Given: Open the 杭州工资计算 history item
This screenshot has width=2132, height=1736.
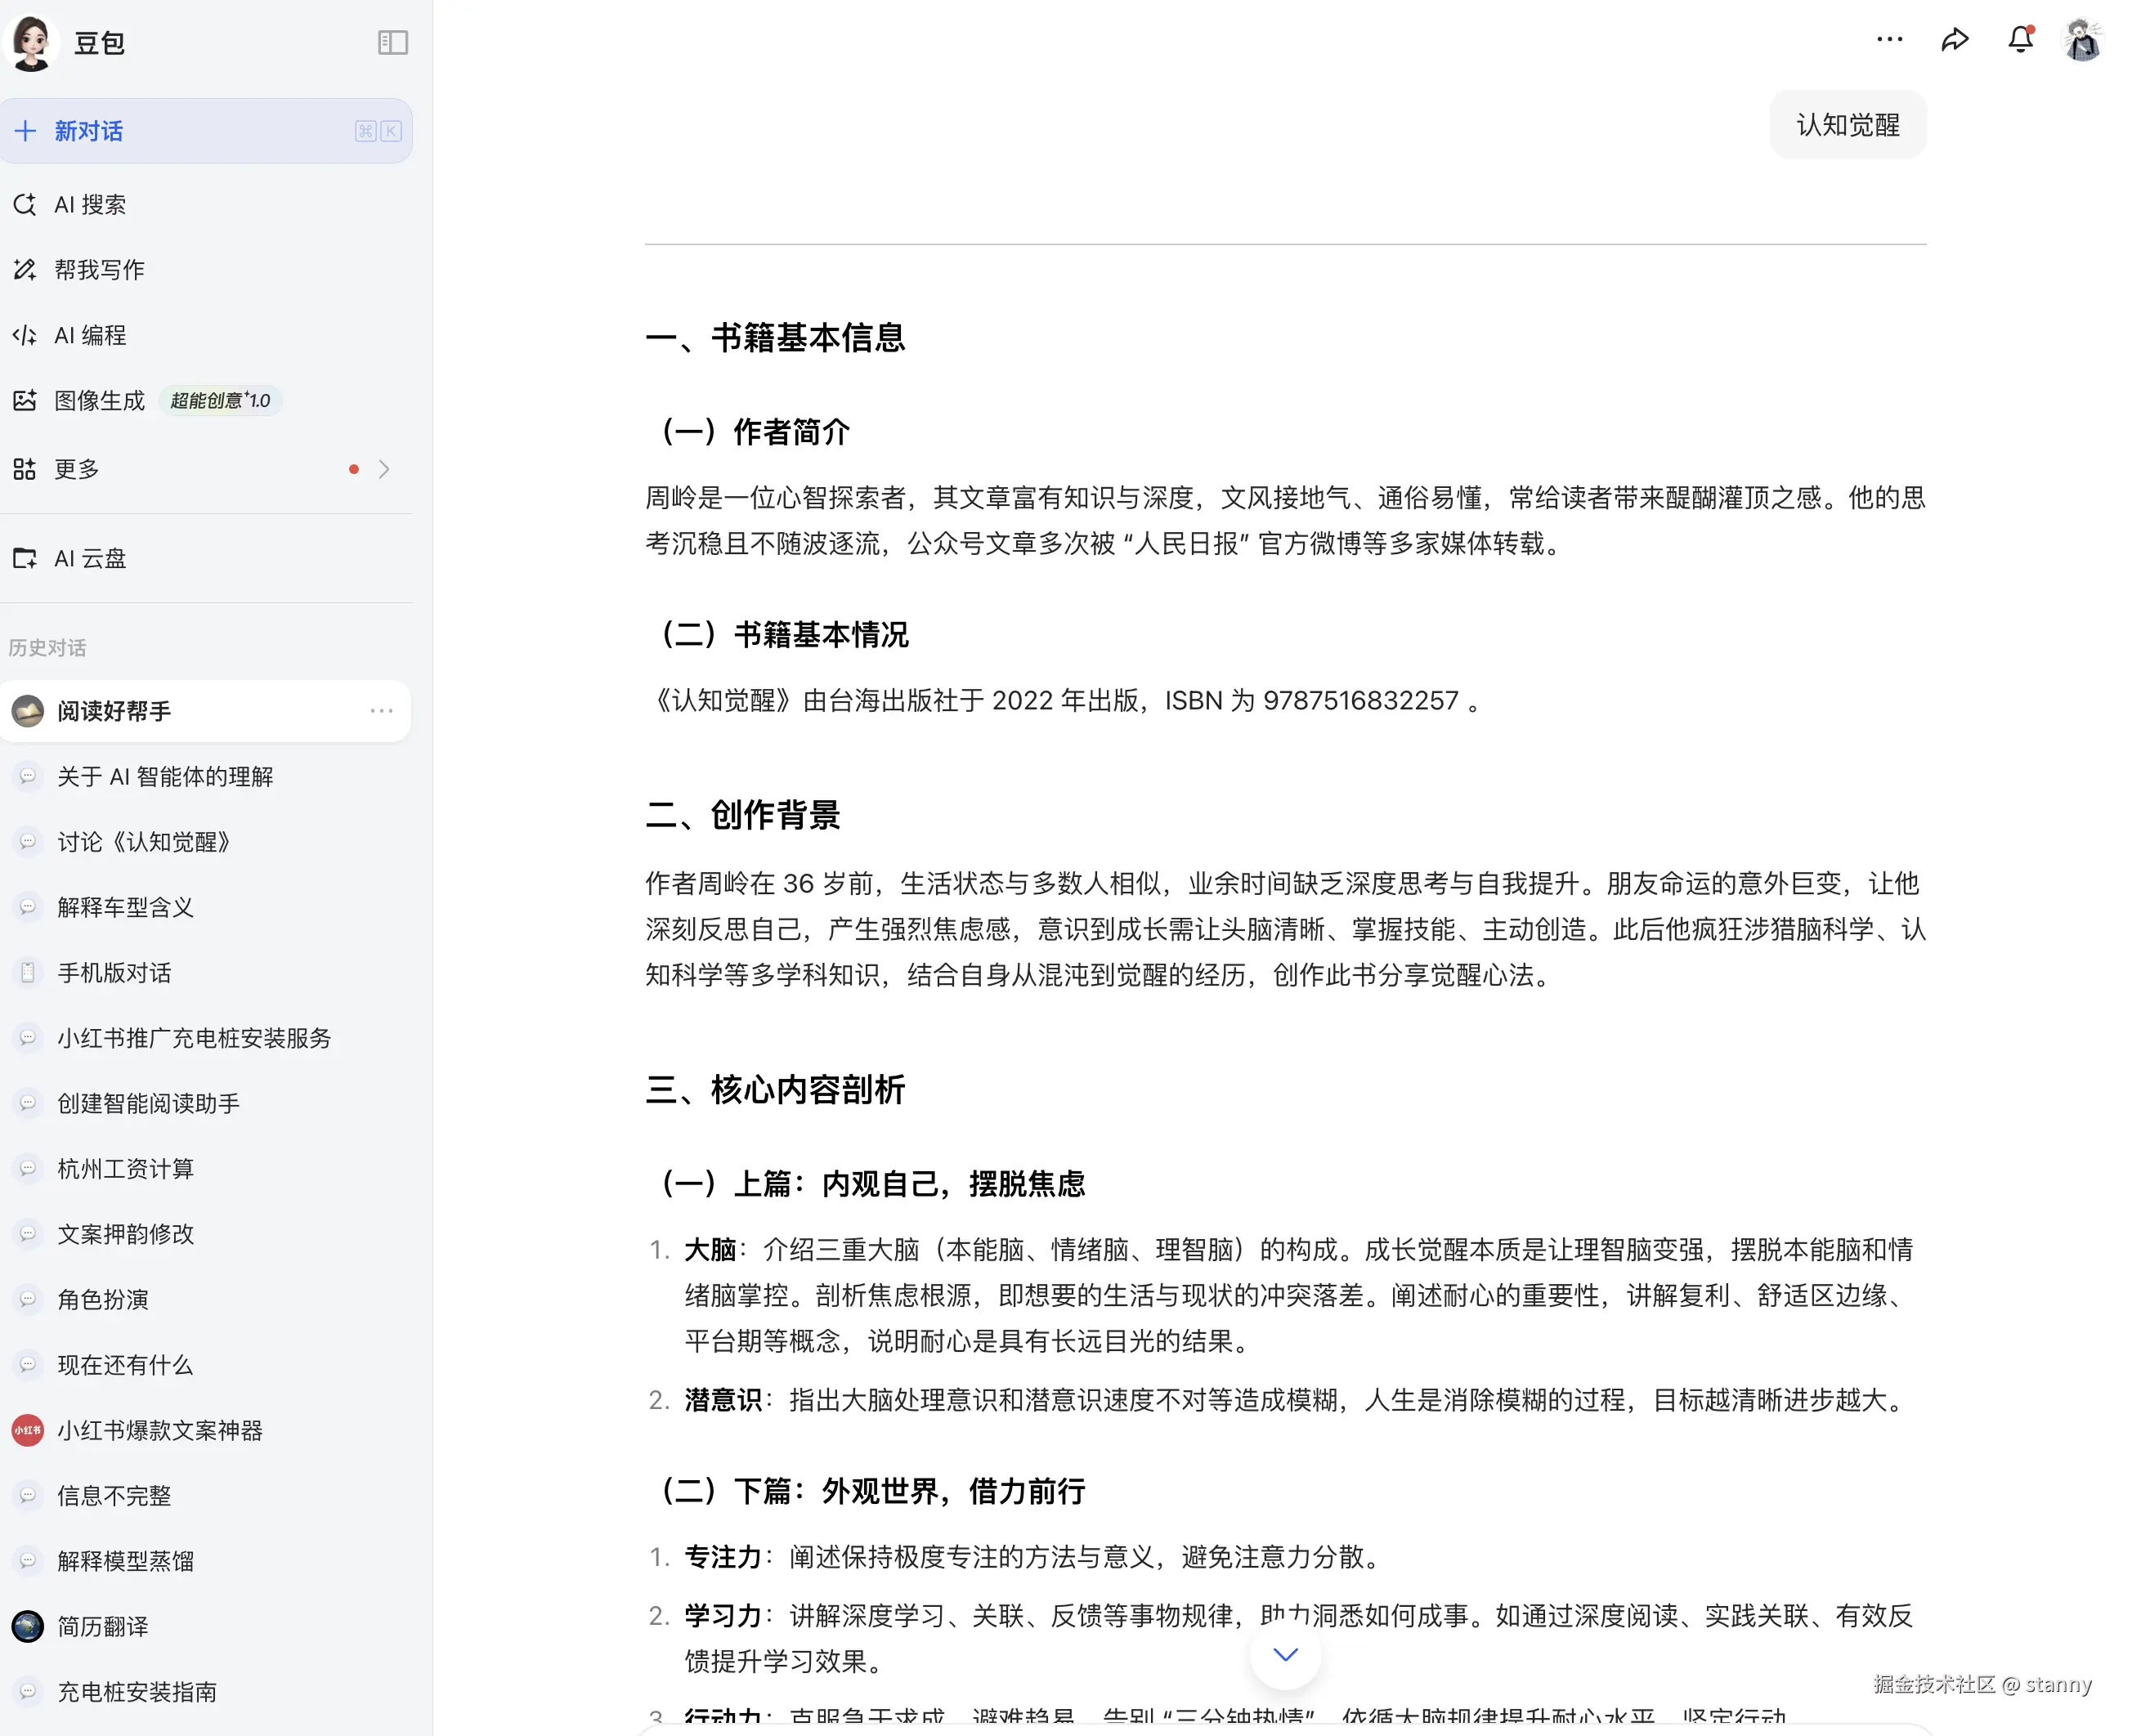Looking at the screenshot, I should click(125, 1169).
